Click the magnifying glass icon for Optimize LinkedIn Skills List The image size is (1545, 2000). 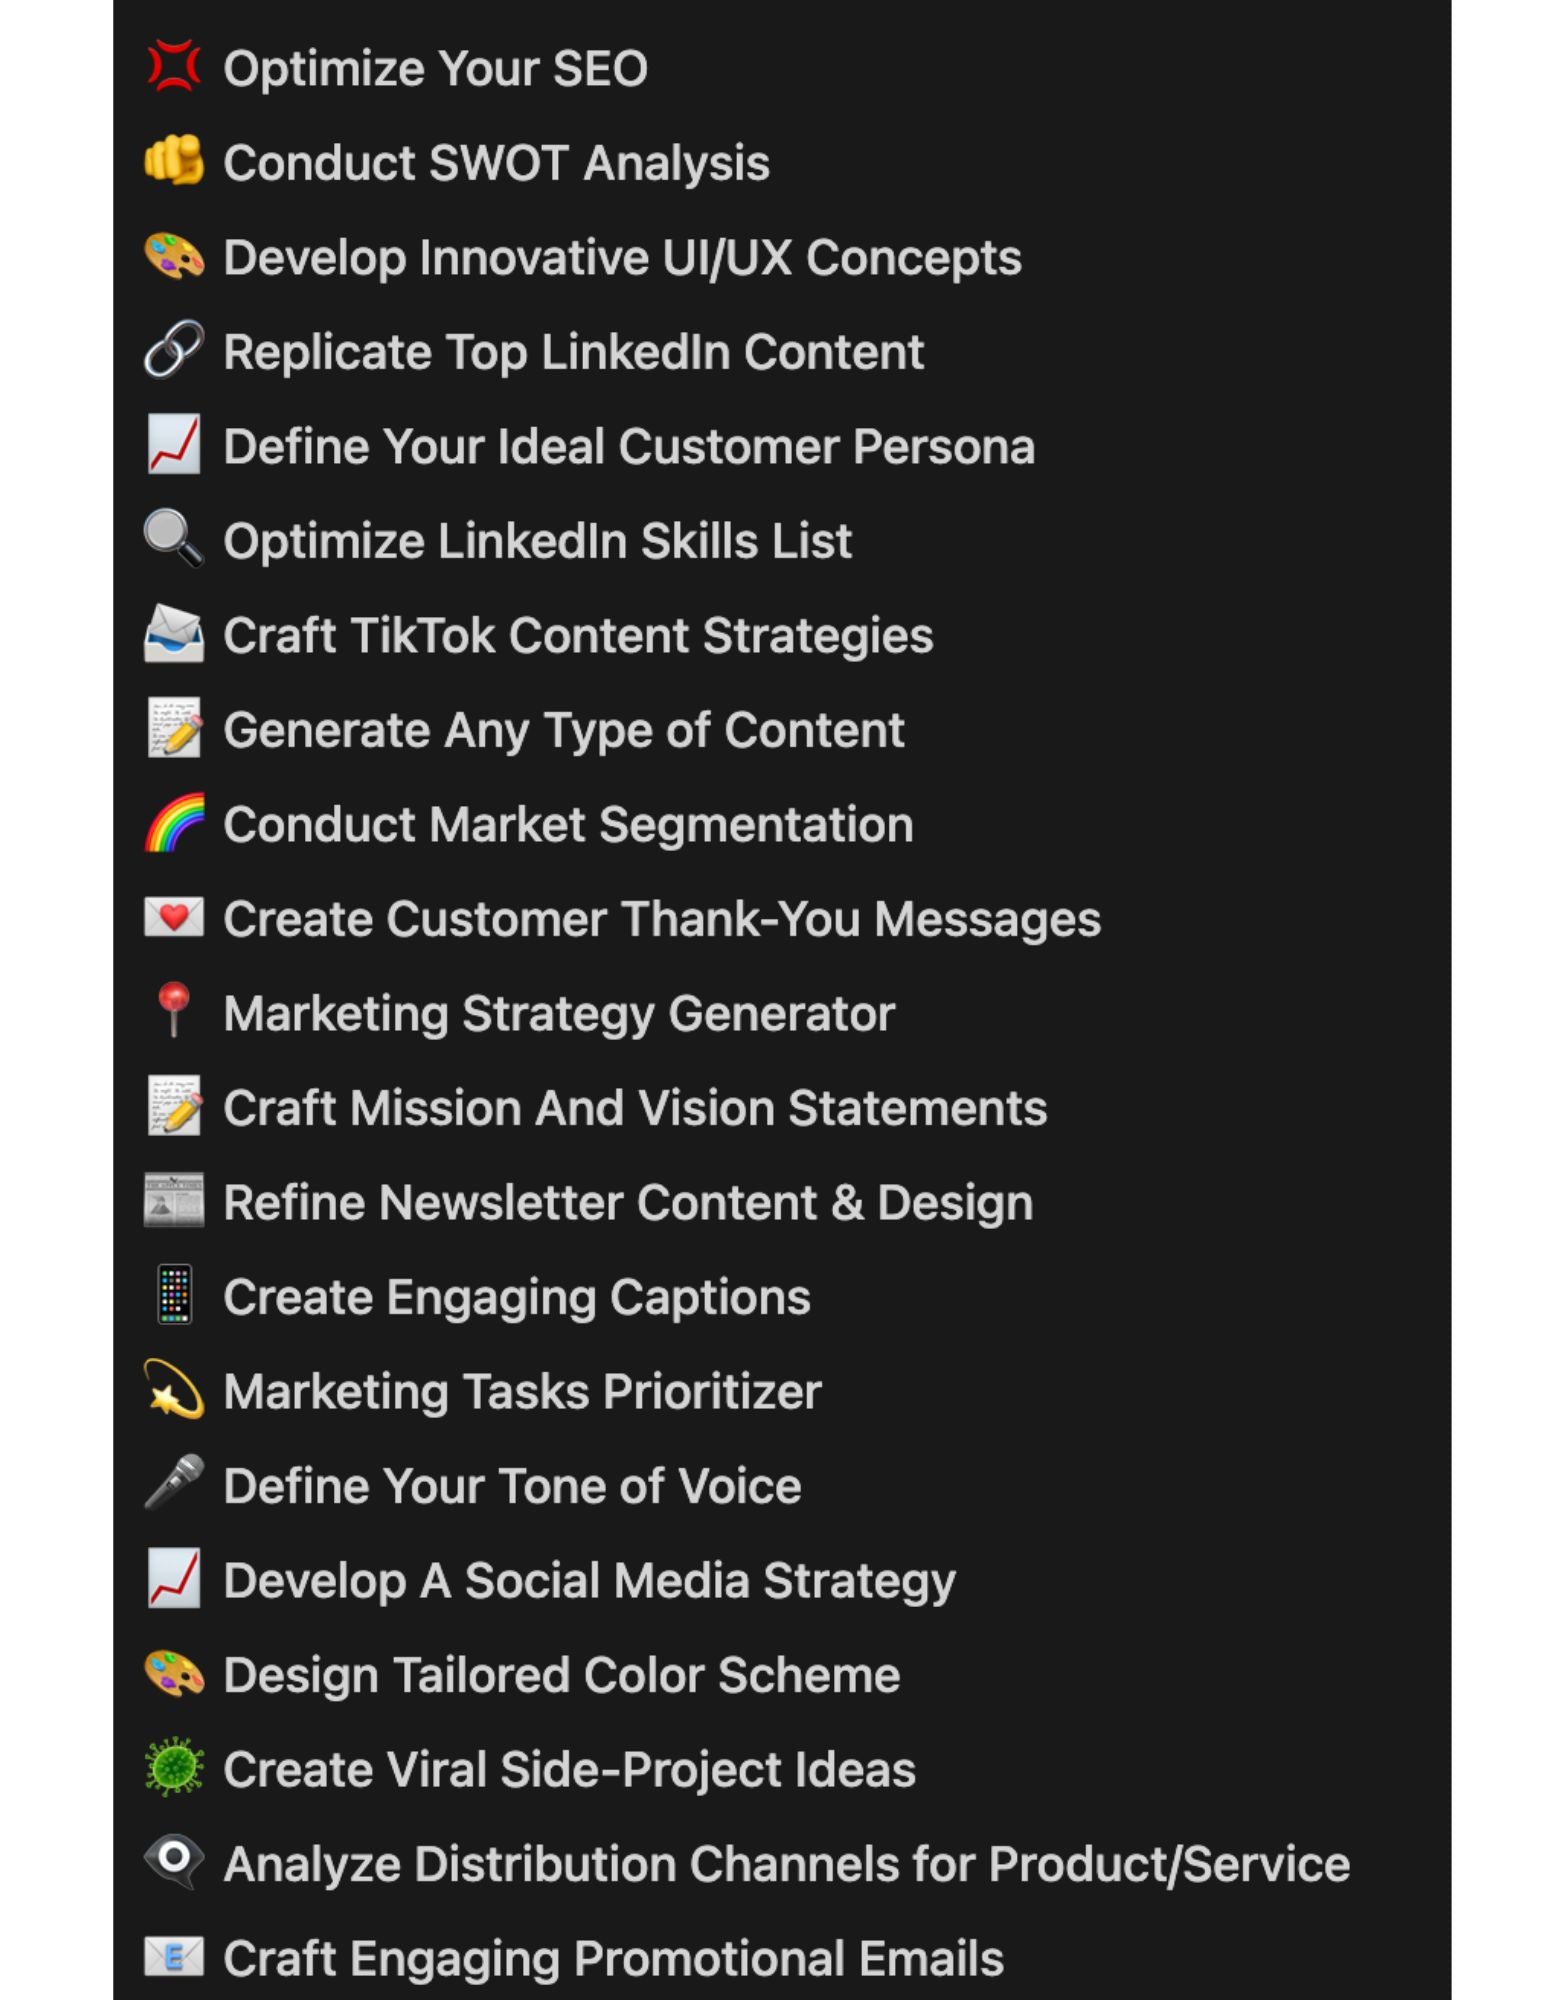point(173,539)
